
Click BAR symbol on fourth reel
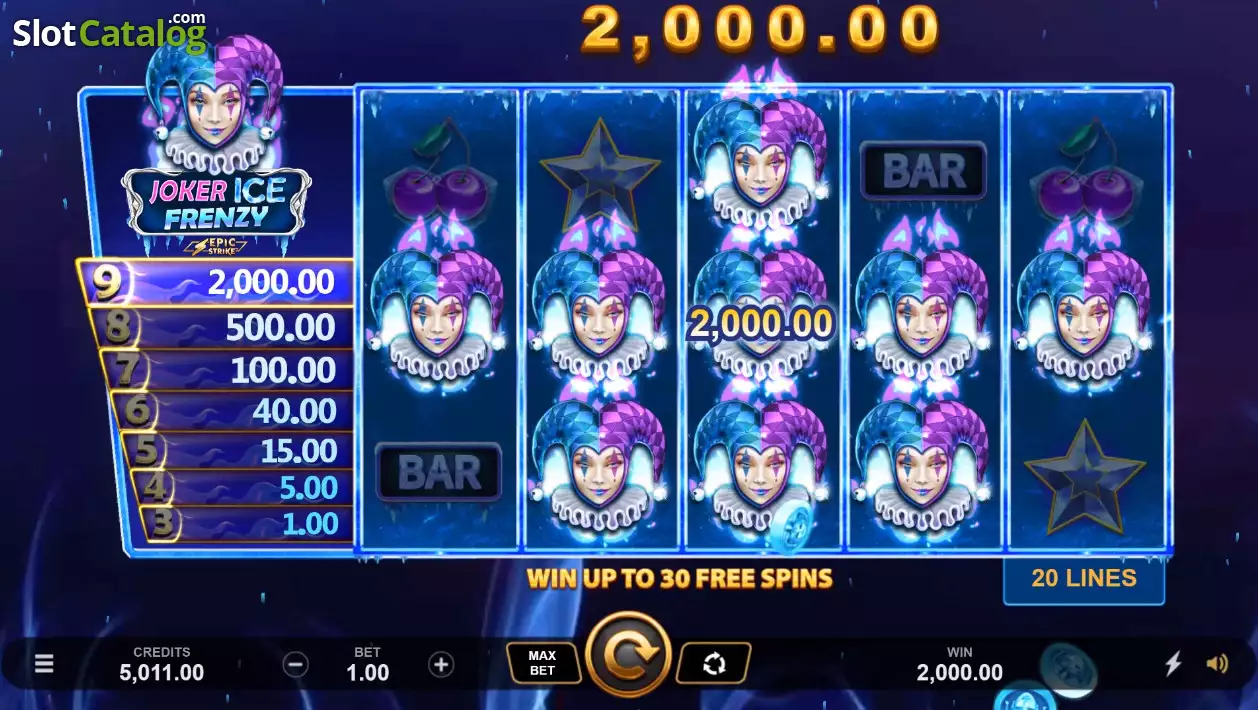coord(924,171)
